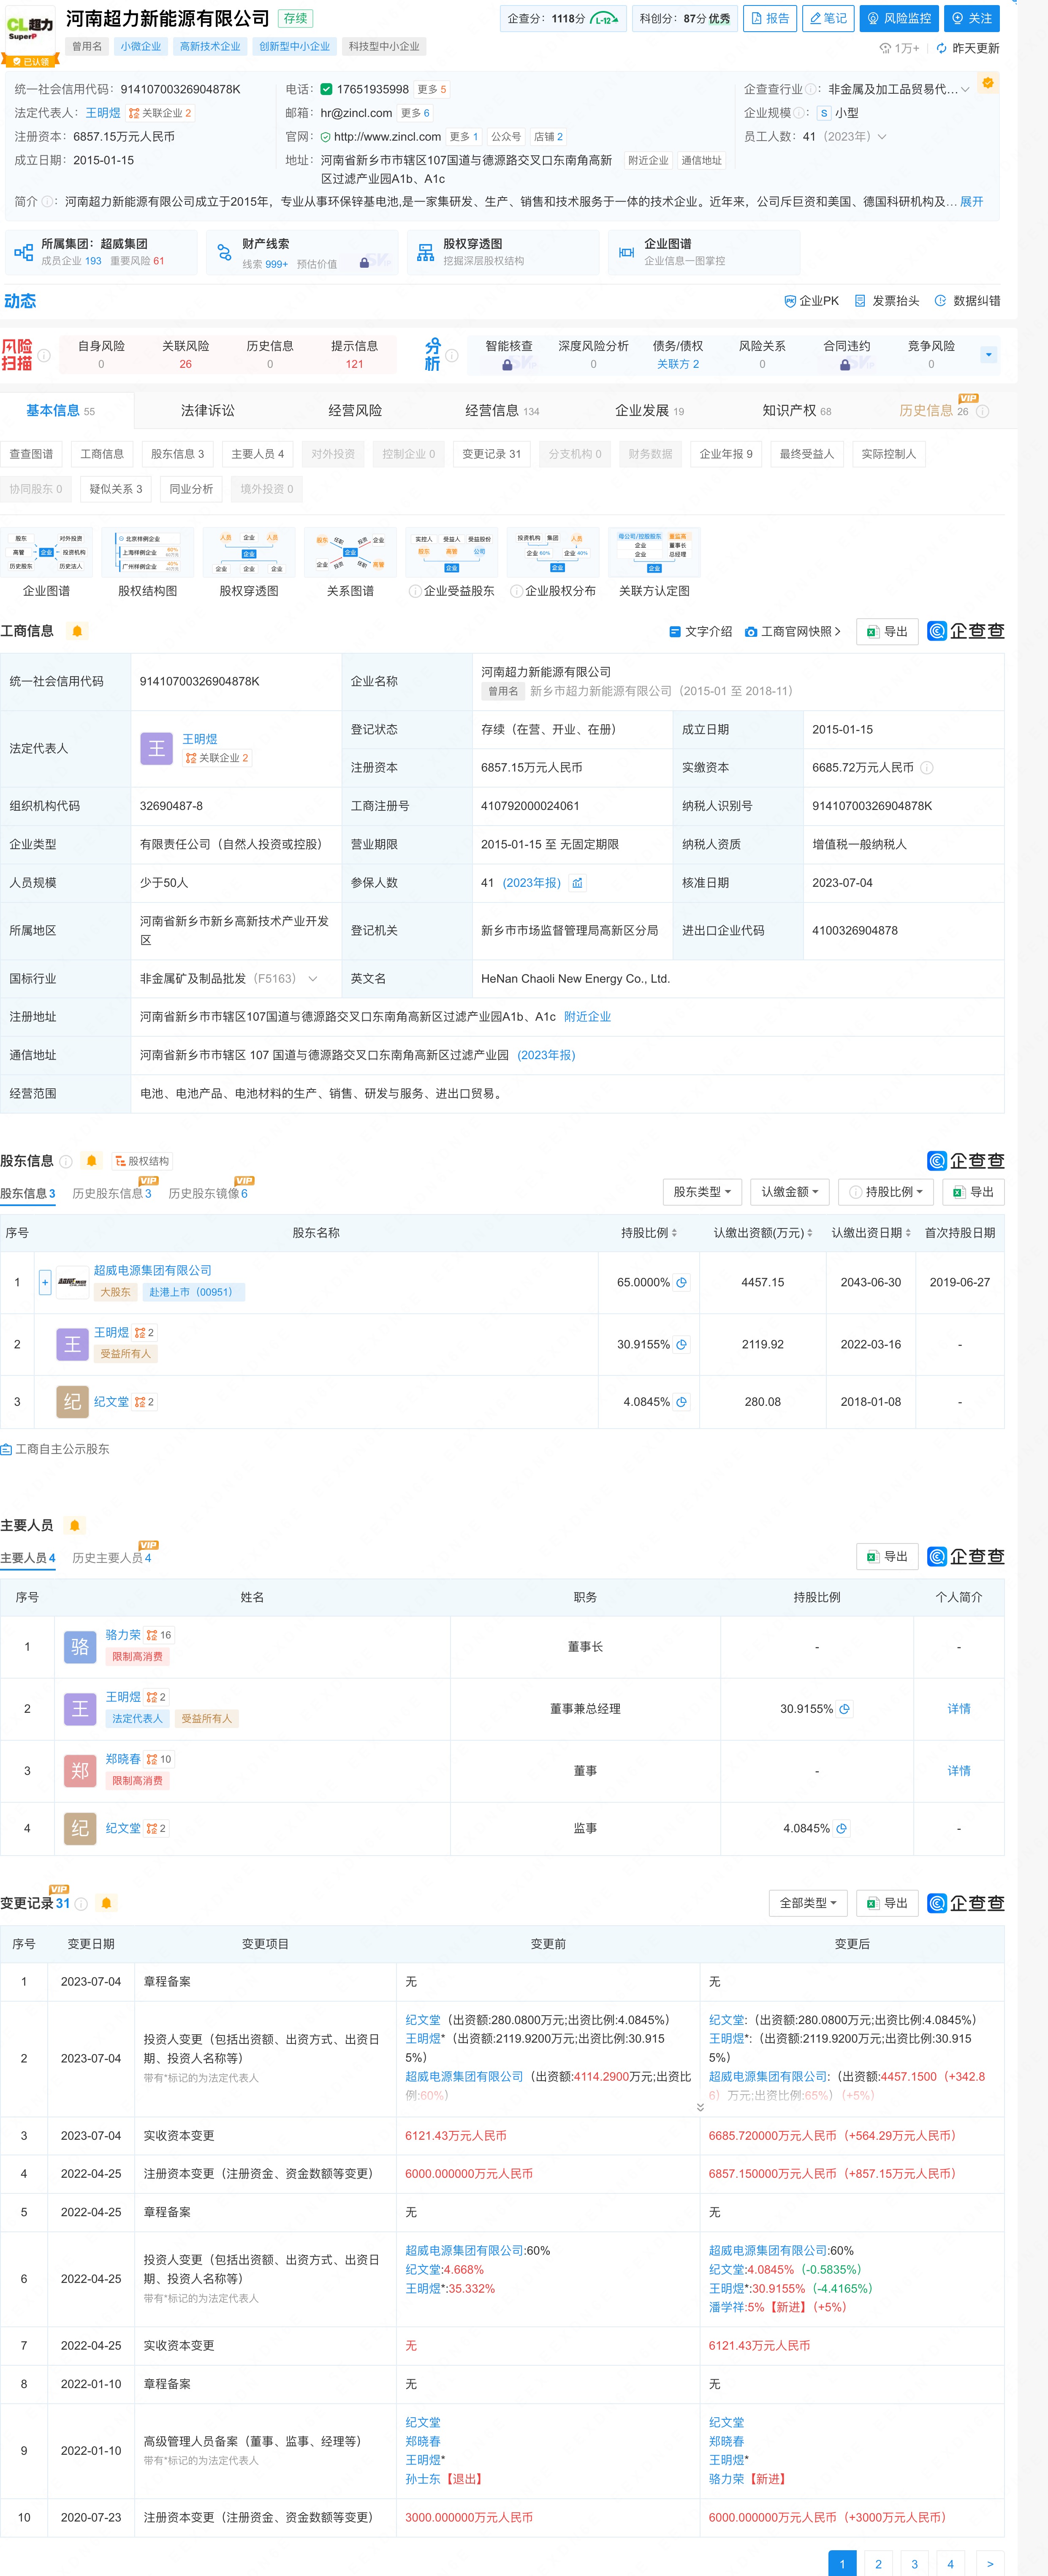Open website link http://www.zincl.com

pyautogui.click(x=387, y=137)
